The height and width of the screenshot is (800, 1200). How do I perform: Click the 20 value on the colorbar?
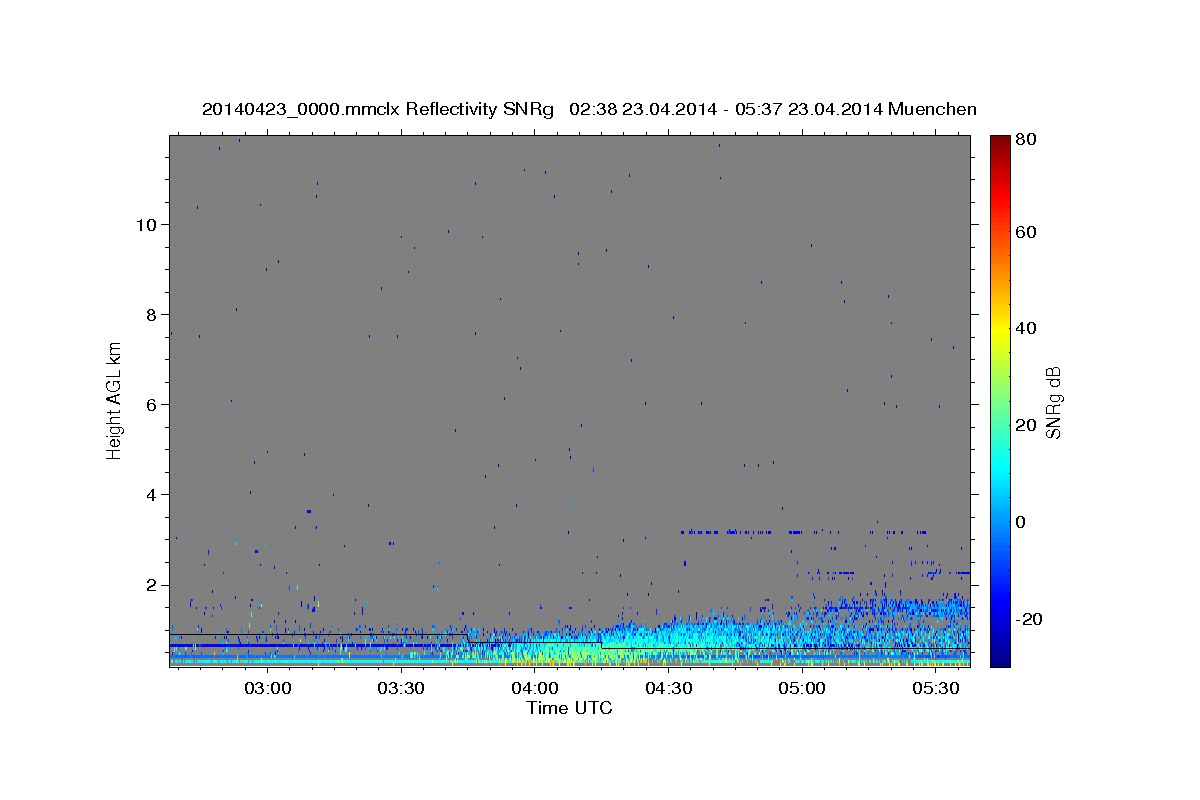pyautogui.click(x=1028, y=426)
